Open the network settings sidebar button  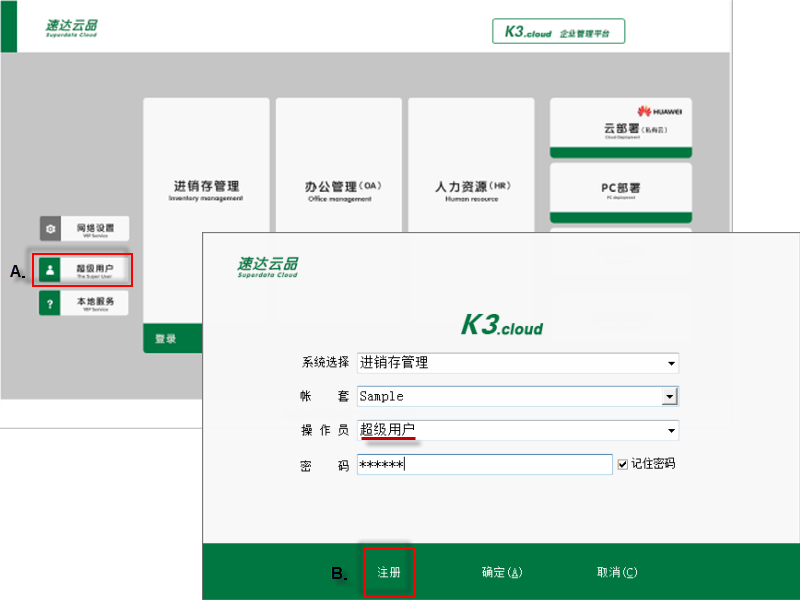pyautogui.click(x=85, y=229)
